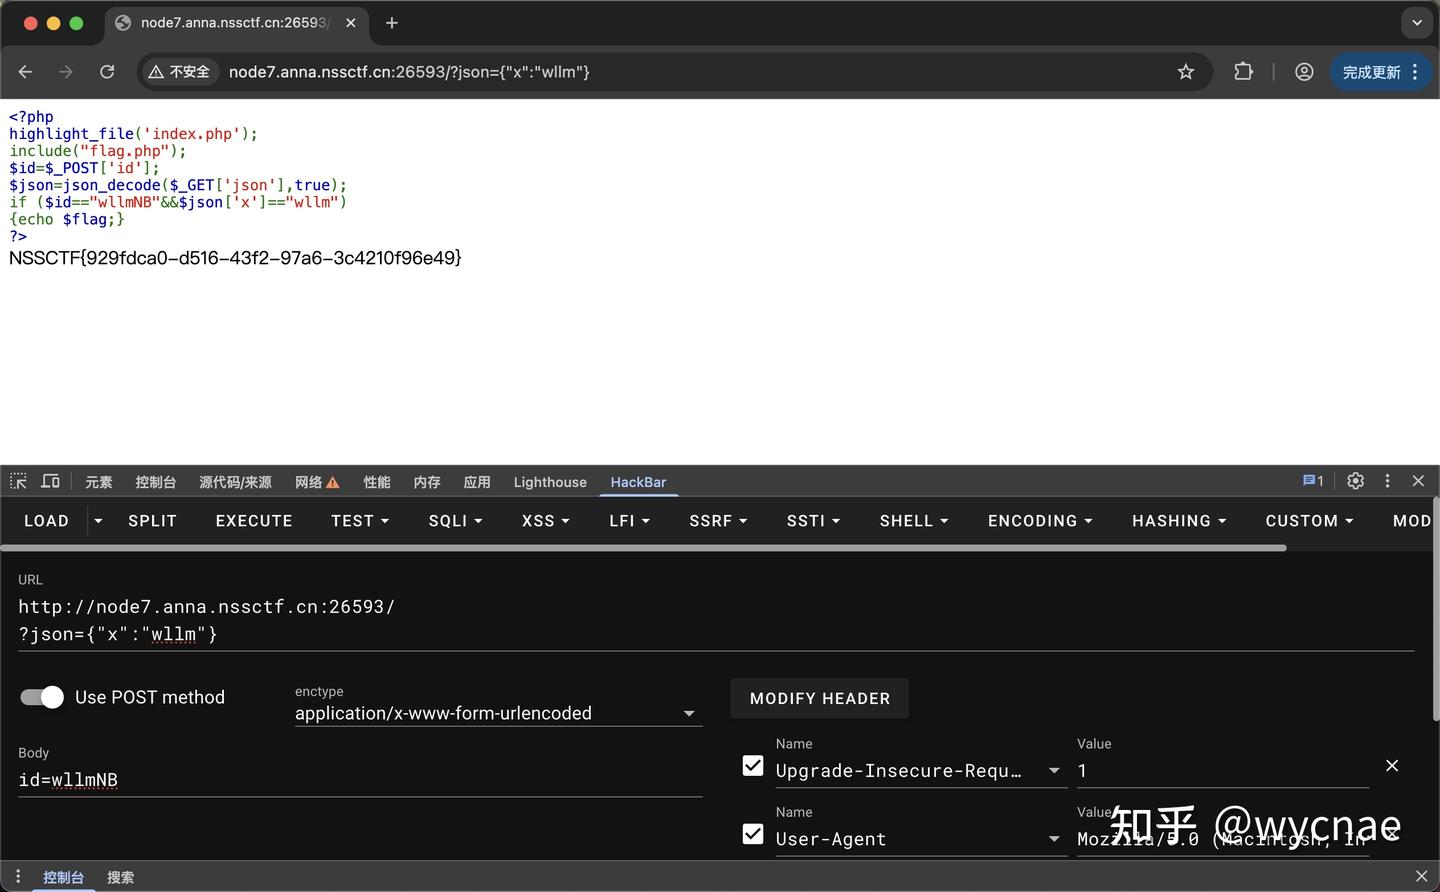The height and width of the screenshot is (892, 1440).
Task: Open the 元素 panel tab
Action: (x=97, y=481)
